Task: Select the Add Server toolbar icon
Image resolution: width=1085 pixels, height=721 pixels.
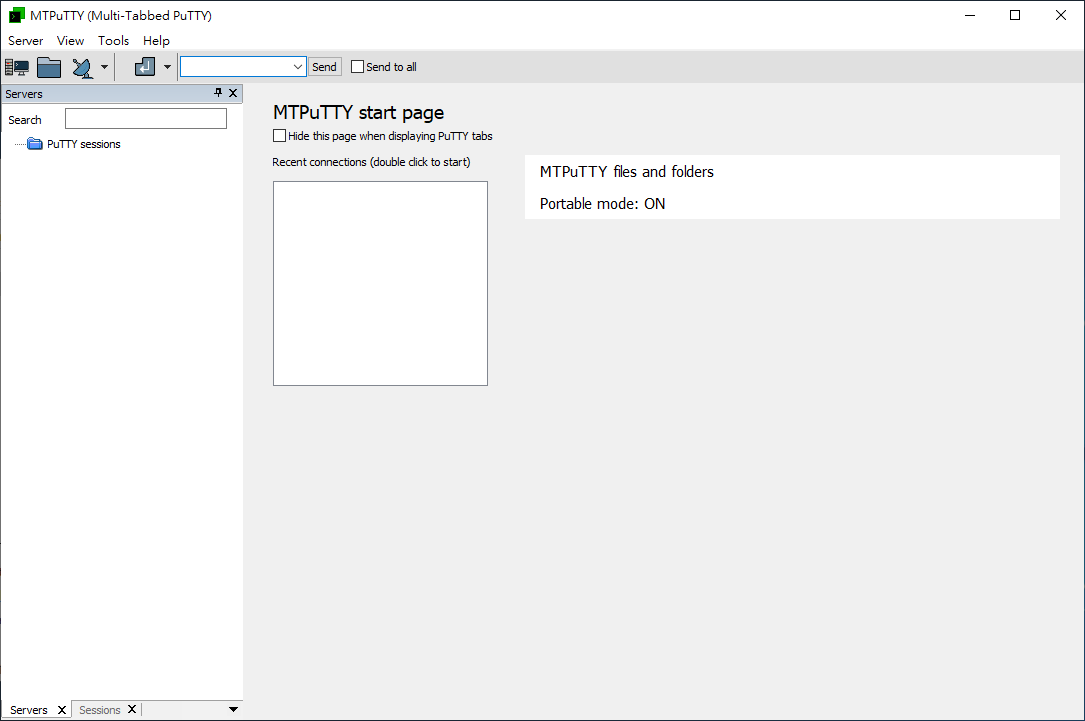Action: click(x=16, y=66)
